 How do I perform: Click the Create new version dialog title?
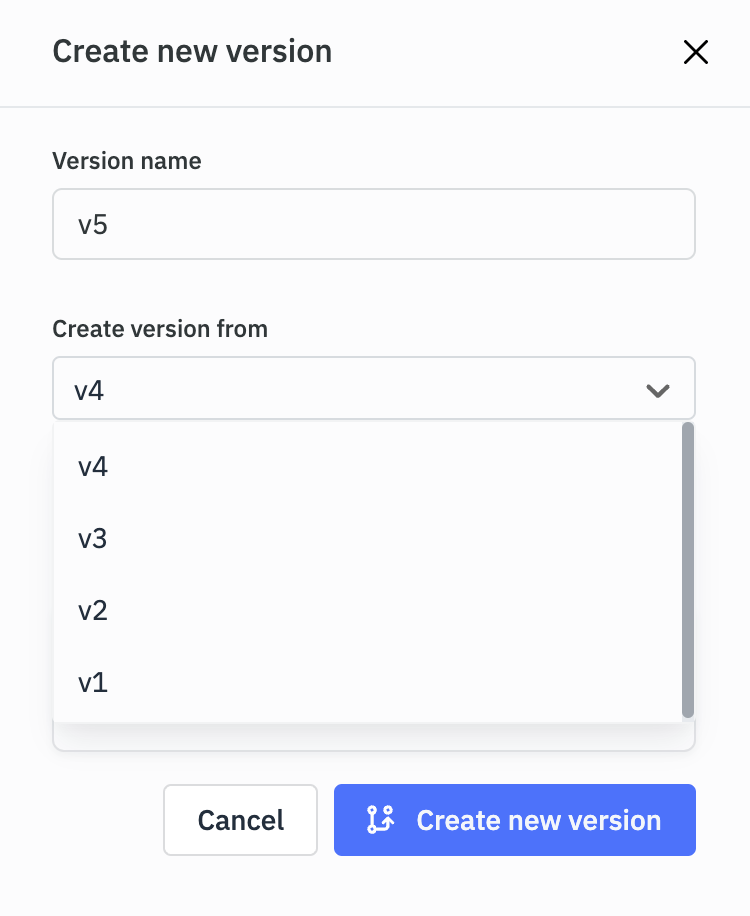(x=192, y=52)
